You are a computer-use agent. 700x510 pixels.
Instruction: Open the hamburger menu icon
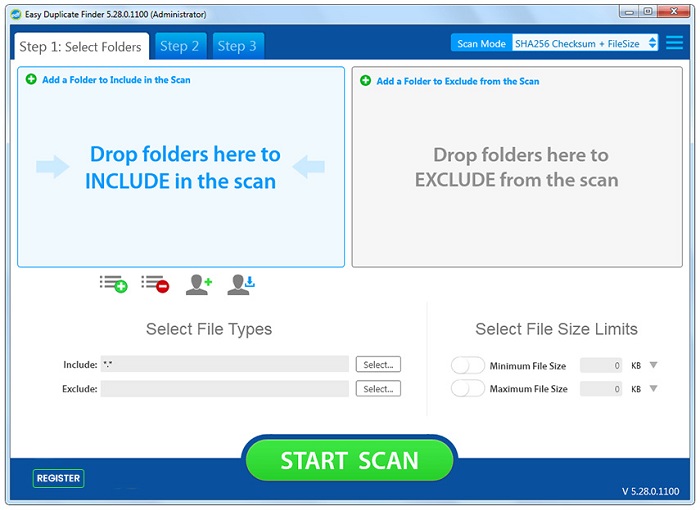674,43
